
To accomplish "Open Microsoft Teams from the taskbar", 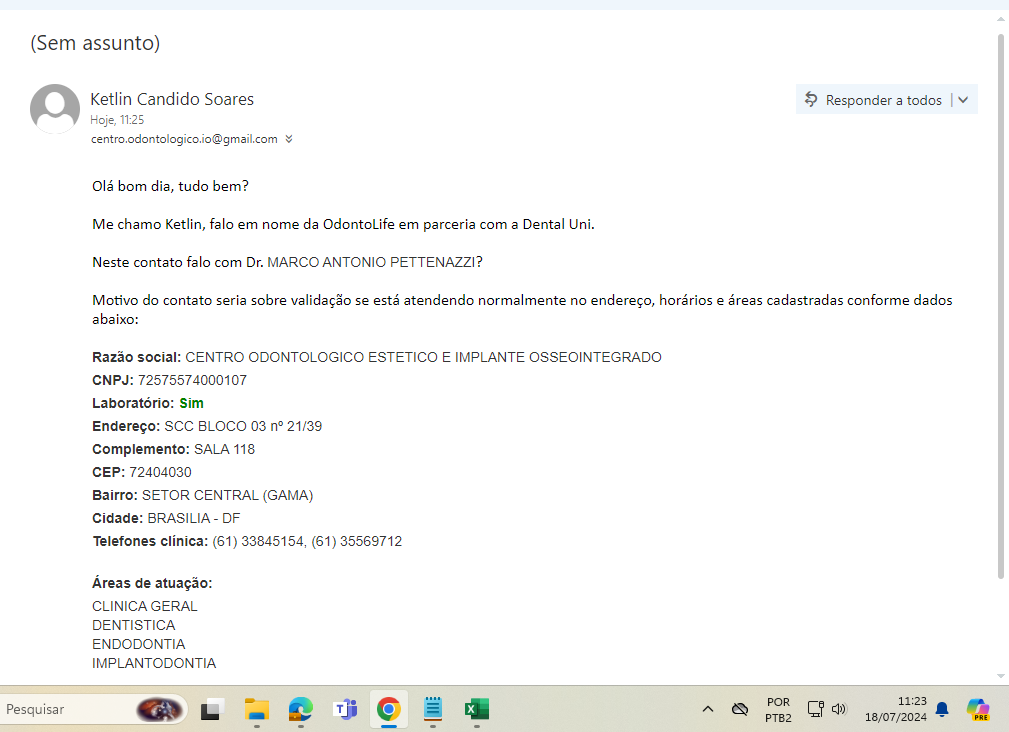I will (345, 709).
